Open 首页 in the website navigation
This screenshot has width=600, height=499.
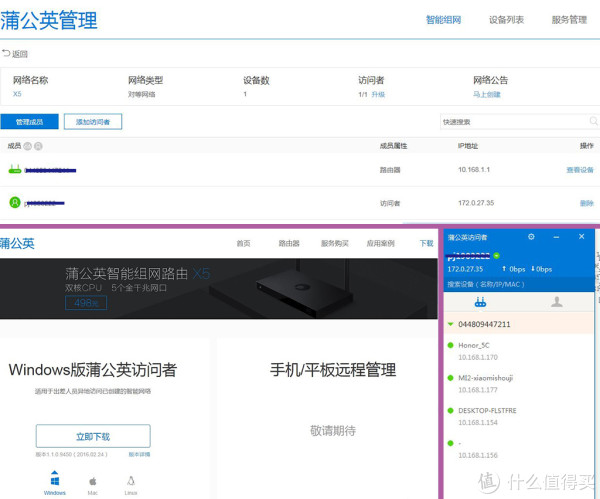tap(243, 243)
